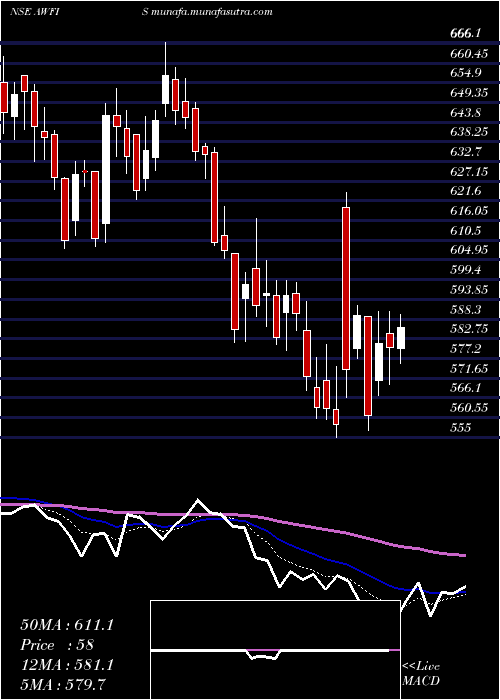Select the 638.25 price level label
The image size is (500, 700).
[x=469, y=132]
